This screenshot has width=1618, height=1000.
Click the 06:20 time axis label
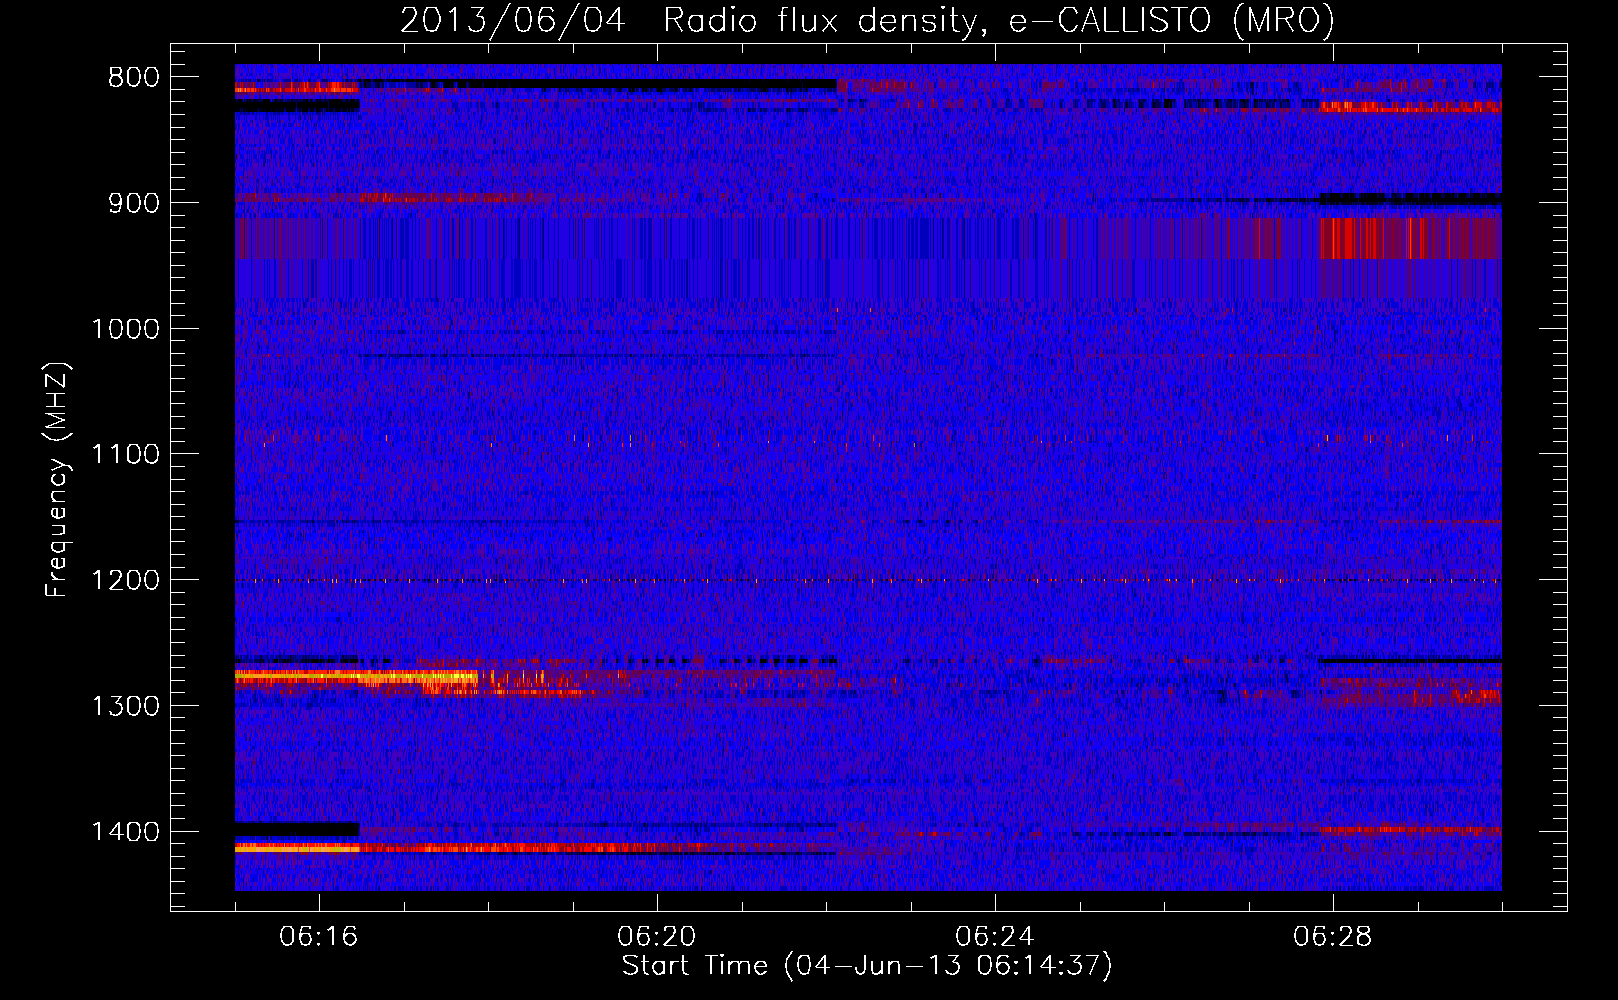pos(657,937)
